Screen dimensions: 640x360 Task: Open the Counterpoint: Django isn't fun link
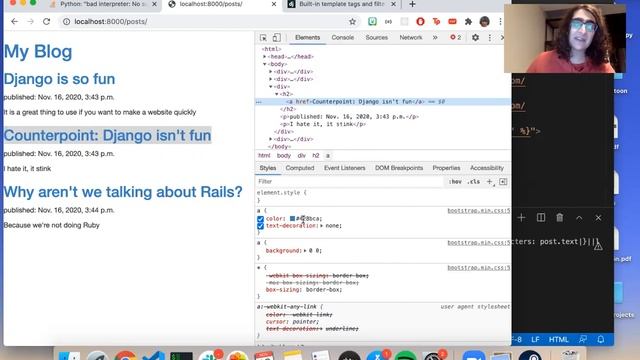click(x=107, y=136)
